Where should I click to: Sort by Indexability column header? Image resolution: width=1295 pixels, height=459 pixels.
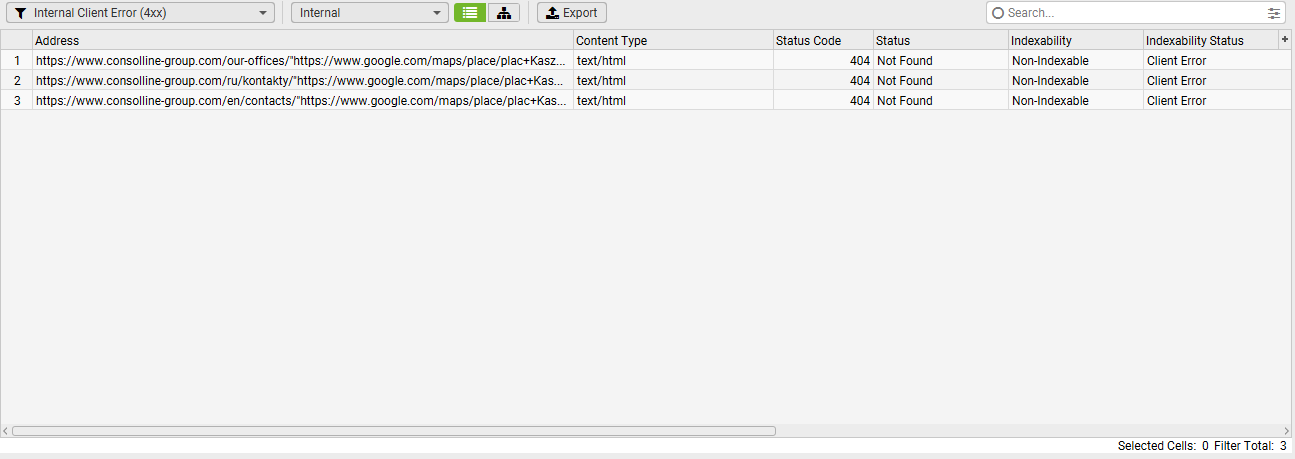pyautogui.click(x=1076, y=40)
